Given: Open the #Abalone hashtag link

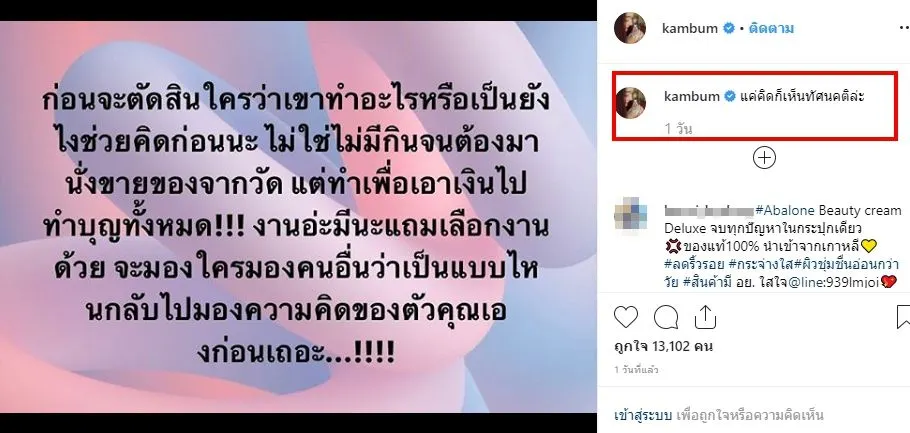Looking at the screenshot, I should [x=787, y=210].
